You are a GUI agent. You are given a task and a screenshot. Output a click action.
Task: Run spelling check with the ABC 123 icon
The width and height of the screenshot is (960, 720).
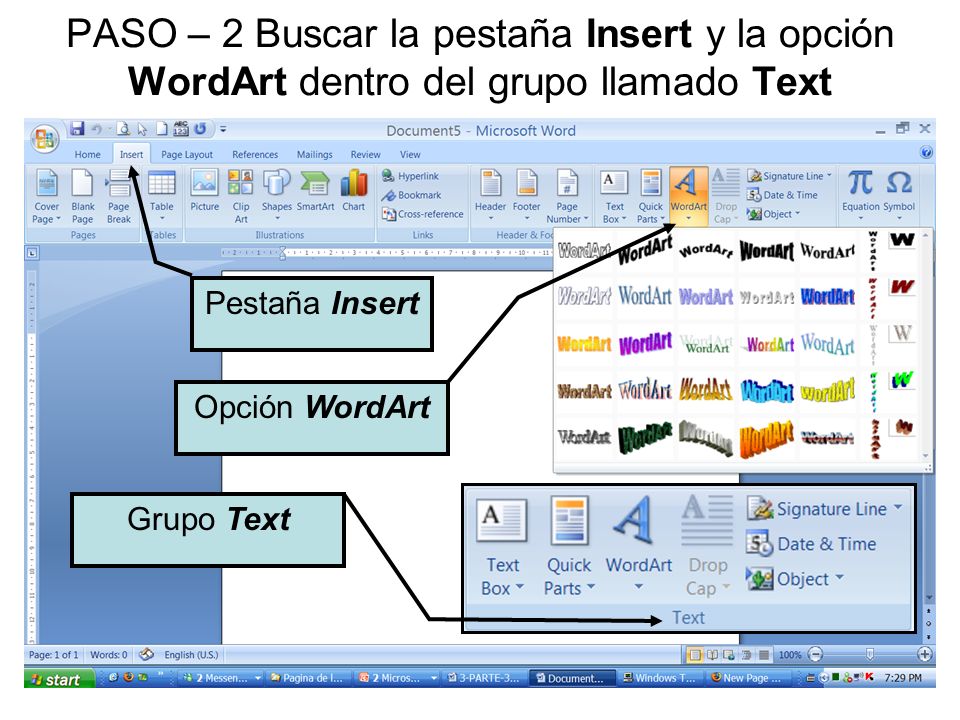tap(181, 129)
